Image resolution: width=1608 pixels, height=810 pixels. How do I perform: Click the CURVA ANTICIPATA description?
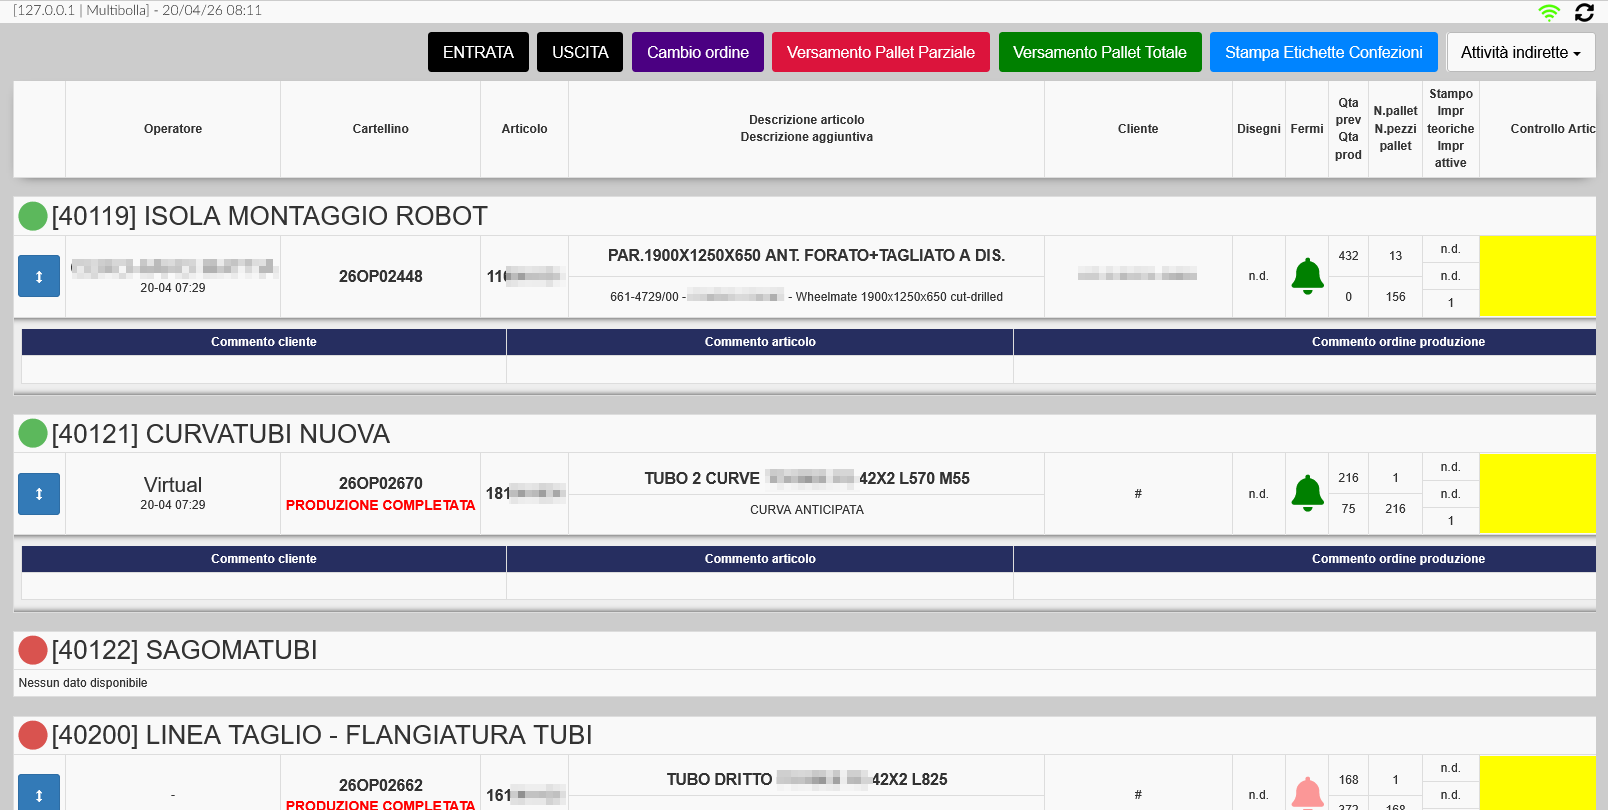[x=806, y=510]
